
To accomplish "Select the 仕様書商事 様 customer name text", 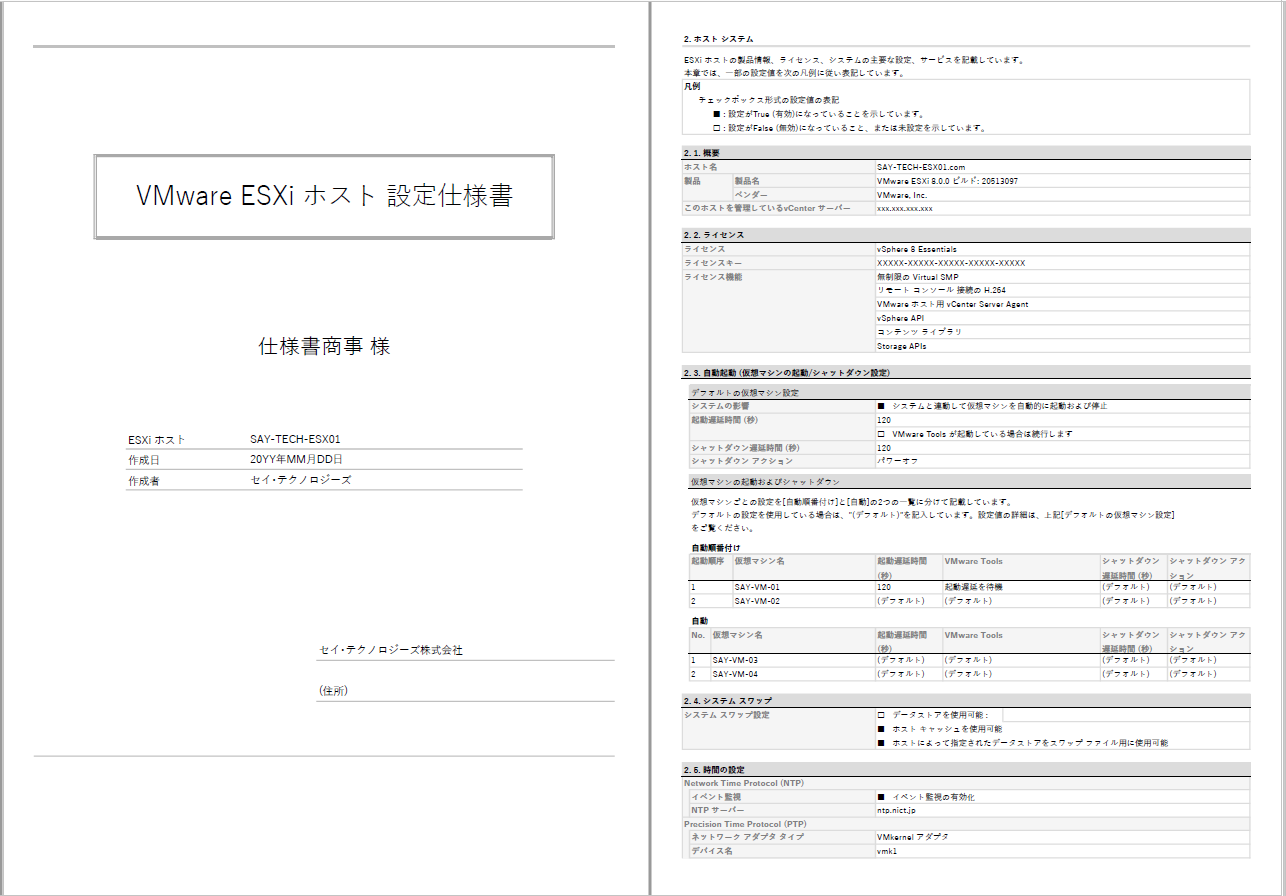I will point(324,347).
